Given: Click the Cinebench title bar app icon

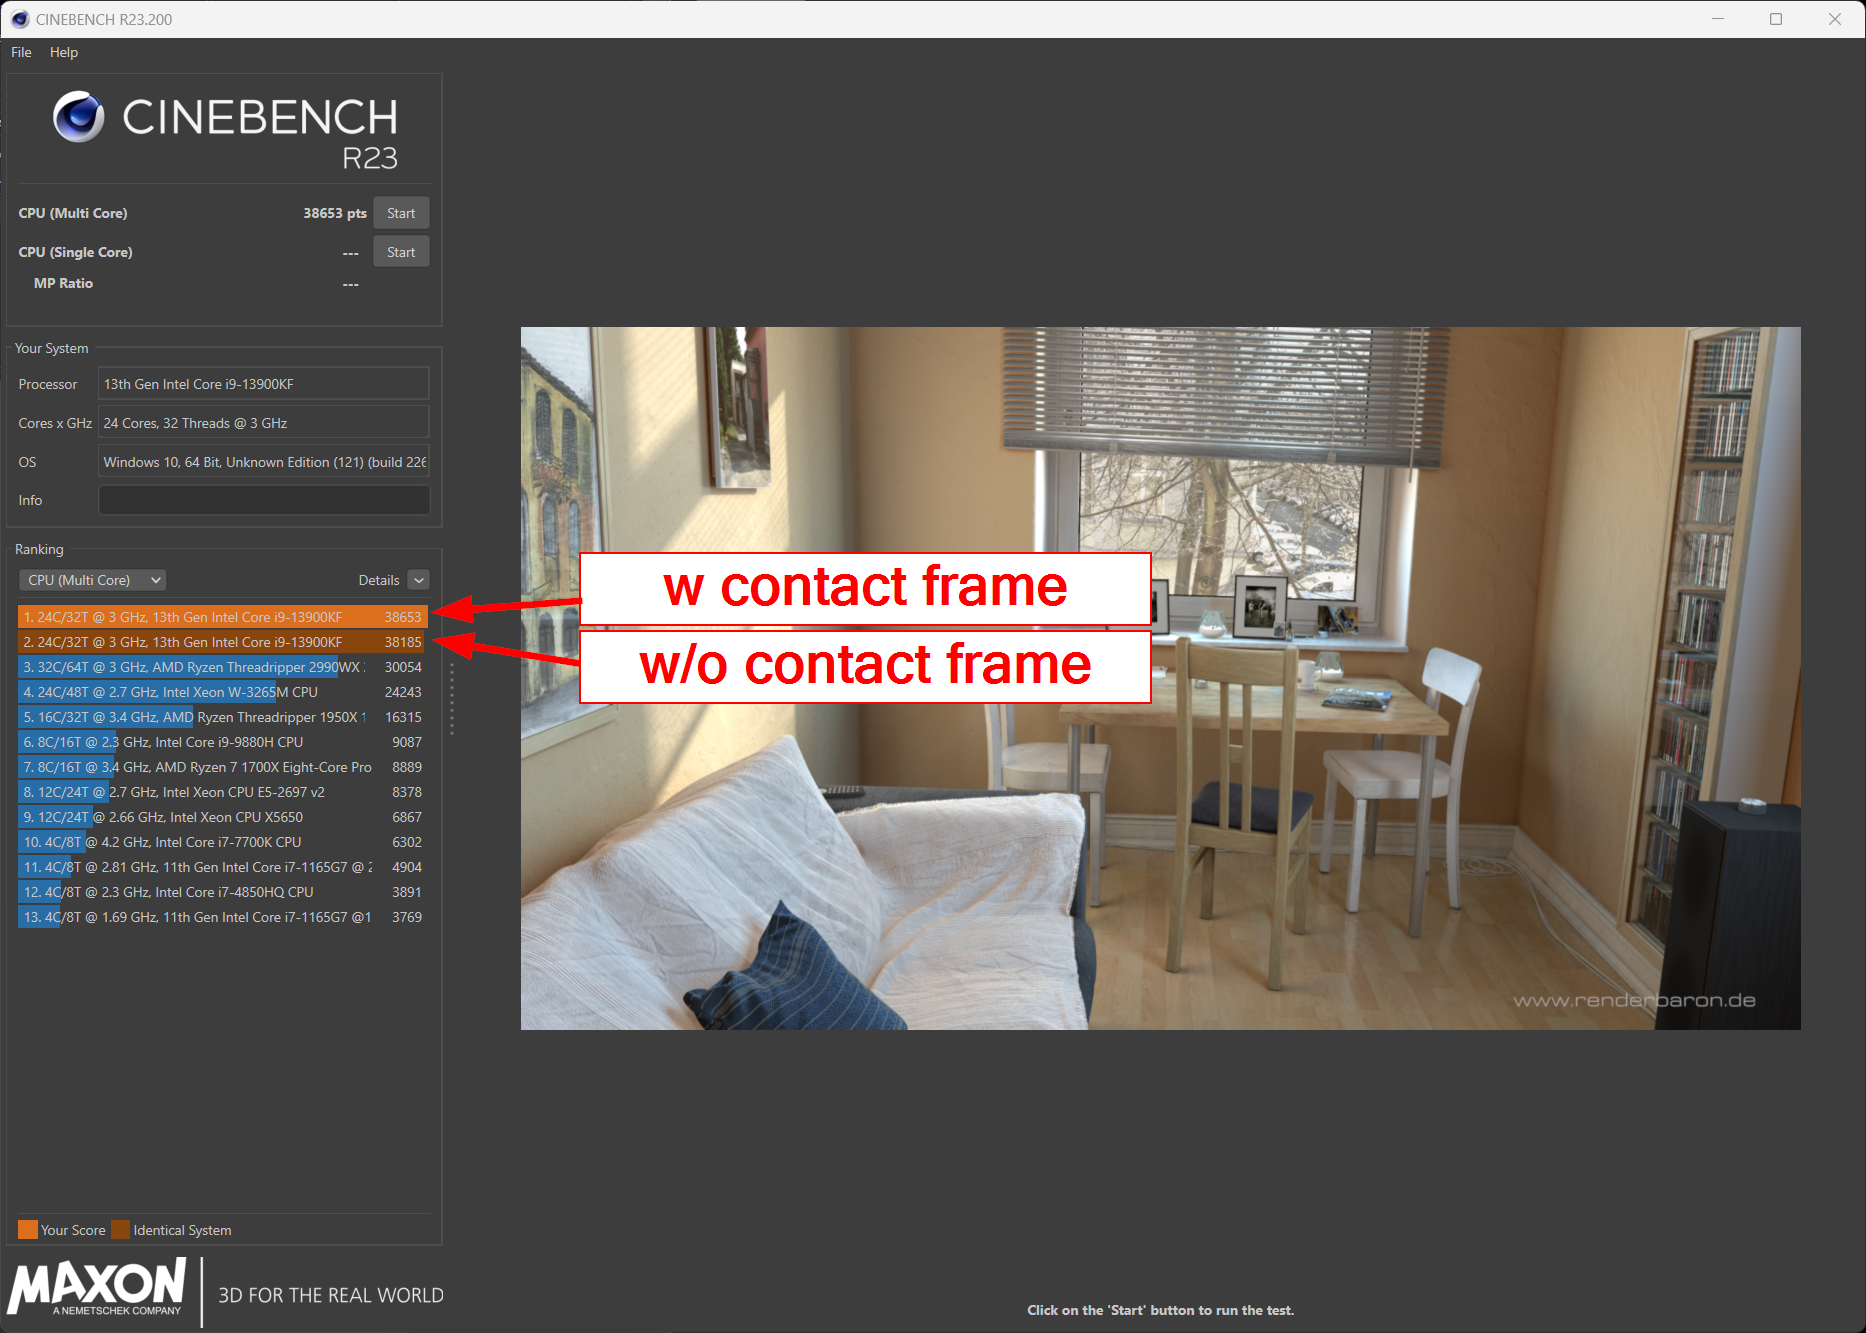Looking at the screenshot, I should tap(19, 19).
